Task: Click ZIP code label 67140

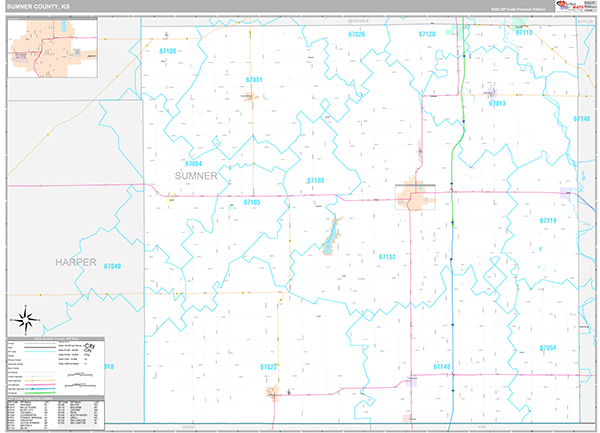Action: pos(442,367)
